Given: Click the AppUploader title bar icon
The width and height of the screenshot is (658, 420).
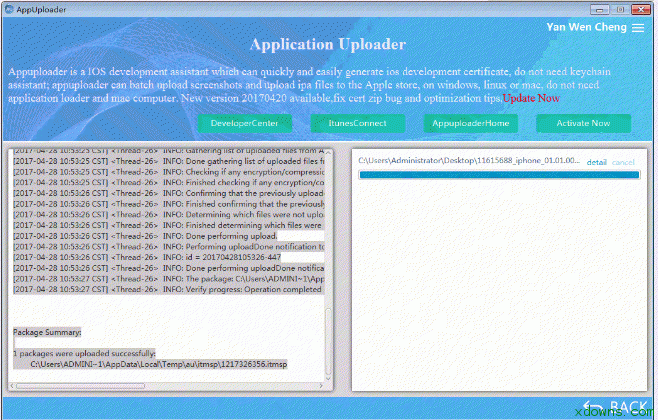Looking at the screenshot, I should coord(9,9).
